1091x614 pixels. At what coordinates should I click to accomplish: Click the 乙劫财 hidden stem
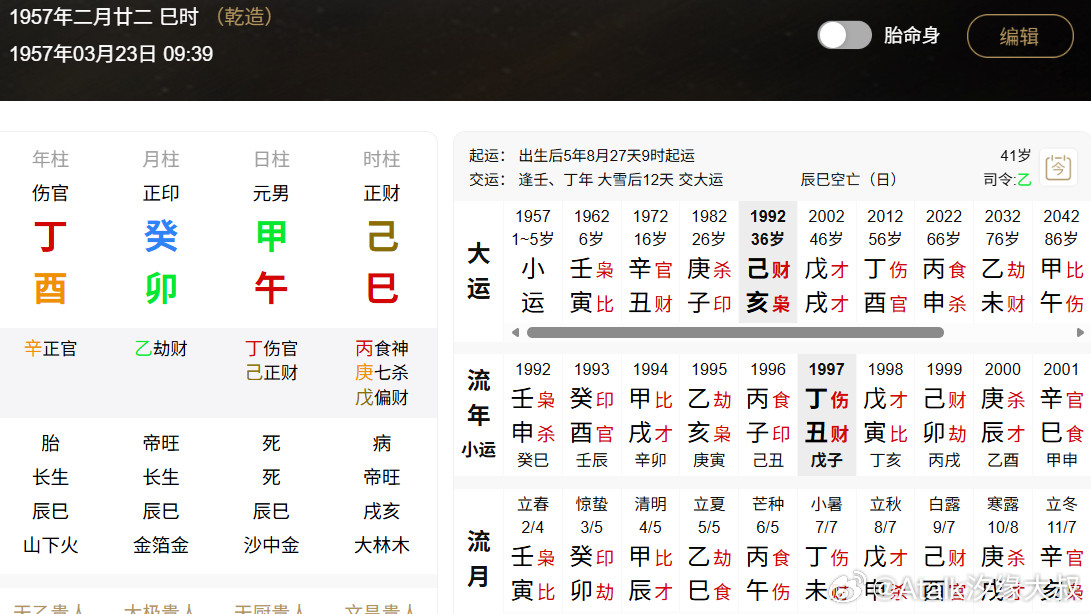pyautogui.click(x=161, y=348)
